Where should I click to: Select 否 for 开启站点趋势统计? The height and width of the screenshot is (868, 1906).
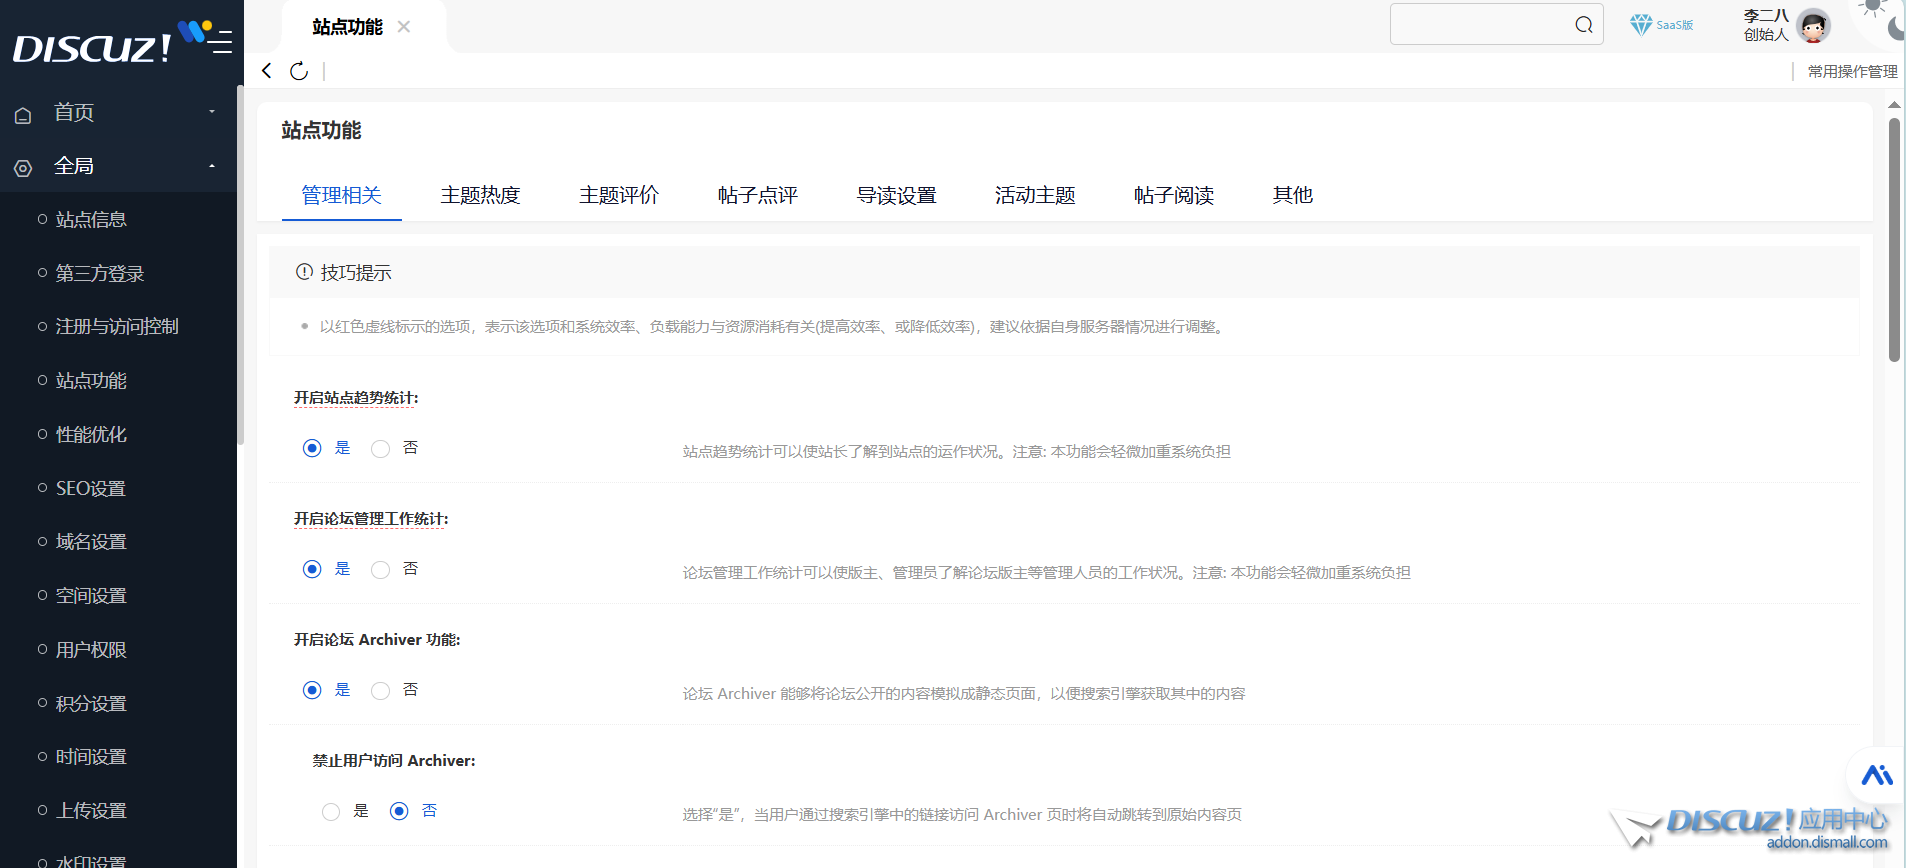[381, 449]
